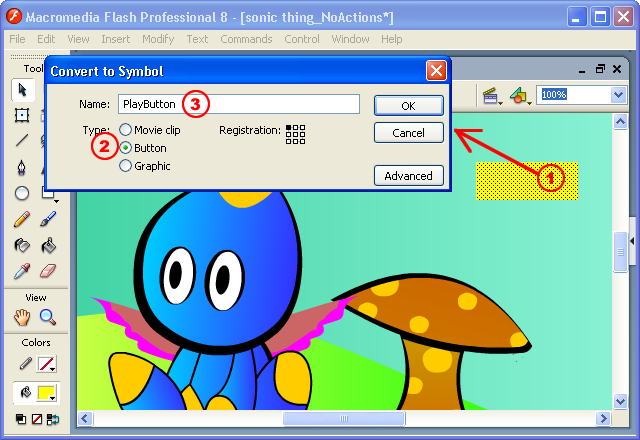The width and height of the screenshot is (640, 440).
Task: Open the zoom percentage dropdown
Action: (x=618, y=95)
